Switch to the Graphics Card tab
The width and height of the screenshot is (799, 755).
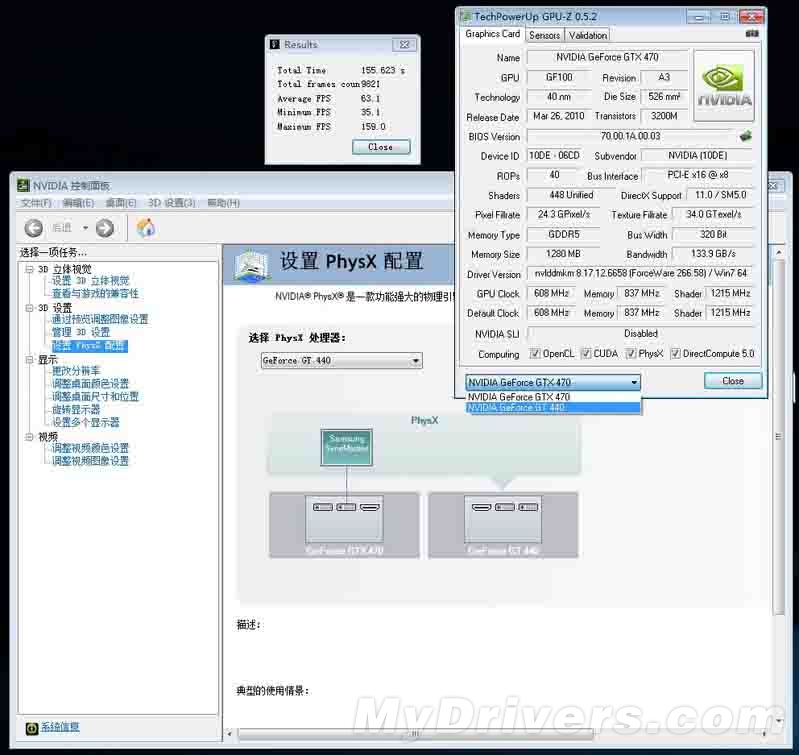tap(492, 34)
